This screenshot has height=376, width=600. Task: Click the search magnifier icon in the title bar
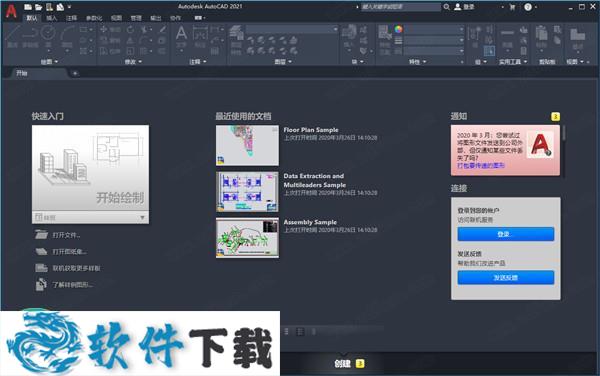[447, 7]
